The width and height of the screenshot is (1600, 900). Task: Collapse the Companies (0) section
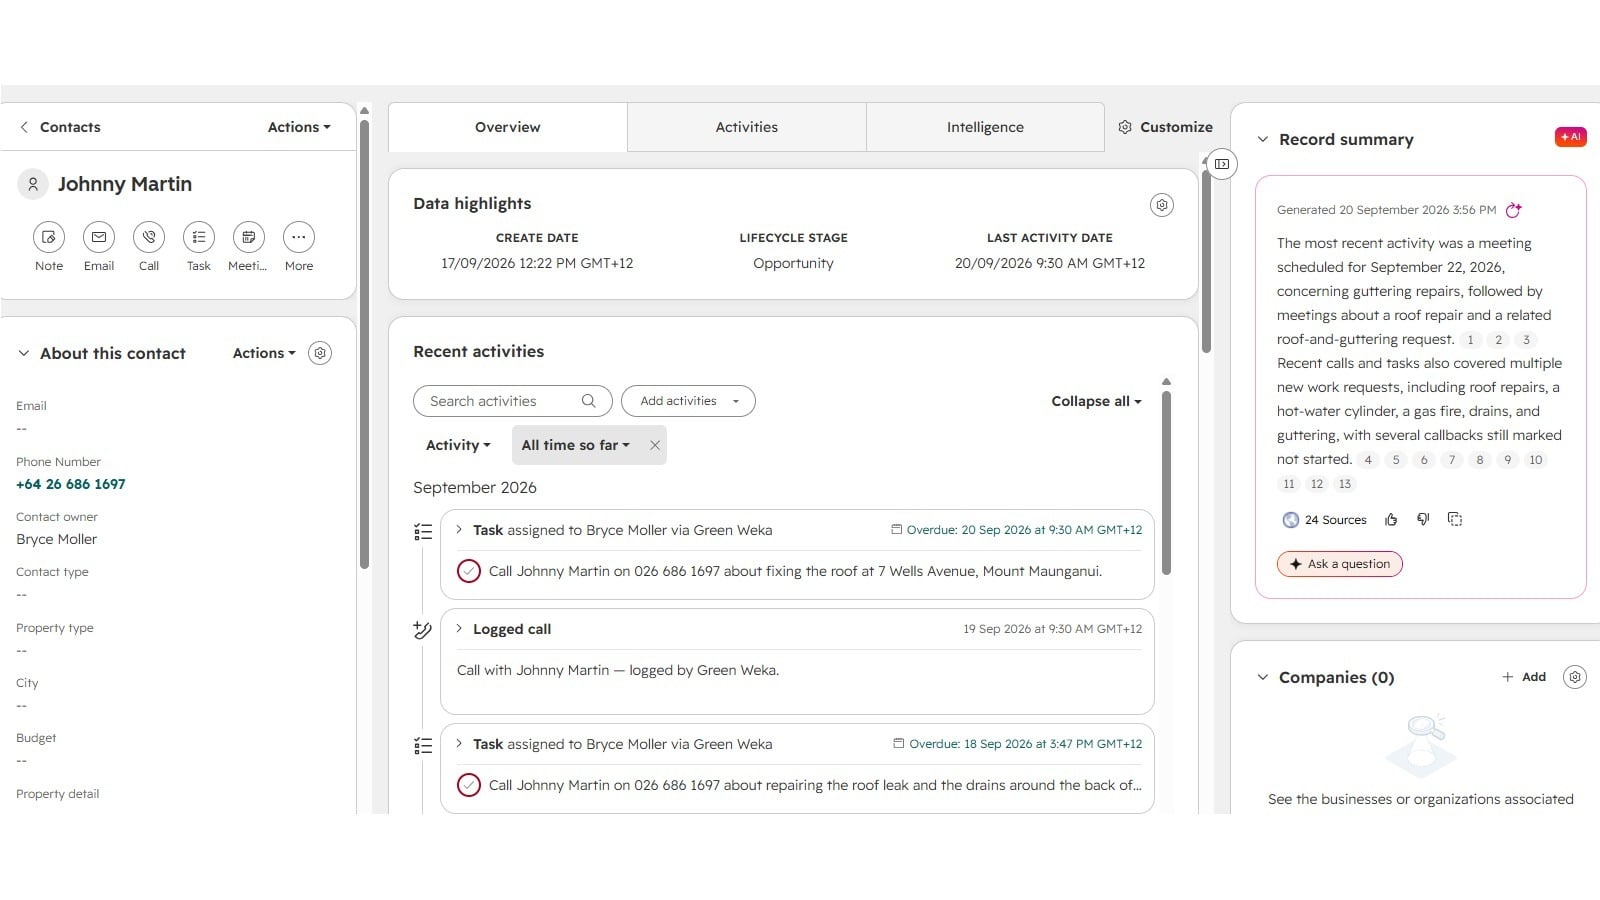1263,677
